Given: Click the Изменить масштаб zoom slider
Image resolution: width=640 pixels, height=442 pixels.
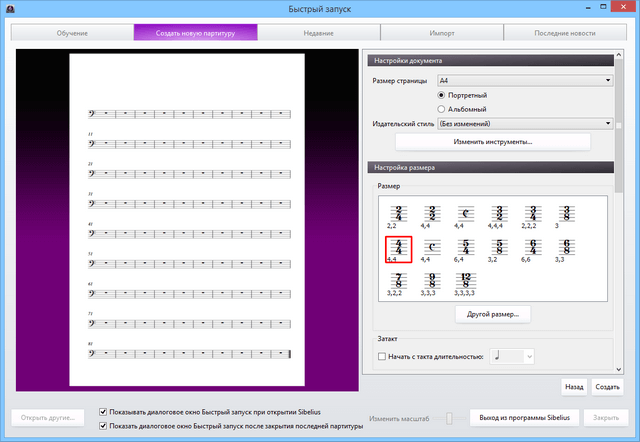Looking at the screenshot, I should coord(449,418).
